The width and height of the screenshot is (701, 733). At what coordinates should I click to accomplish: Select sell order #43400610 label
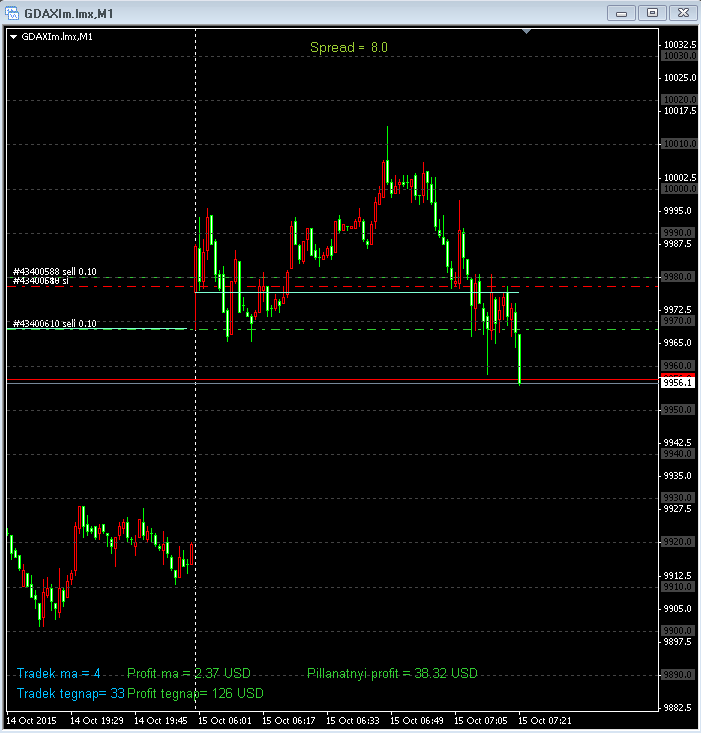click(54, 324)
